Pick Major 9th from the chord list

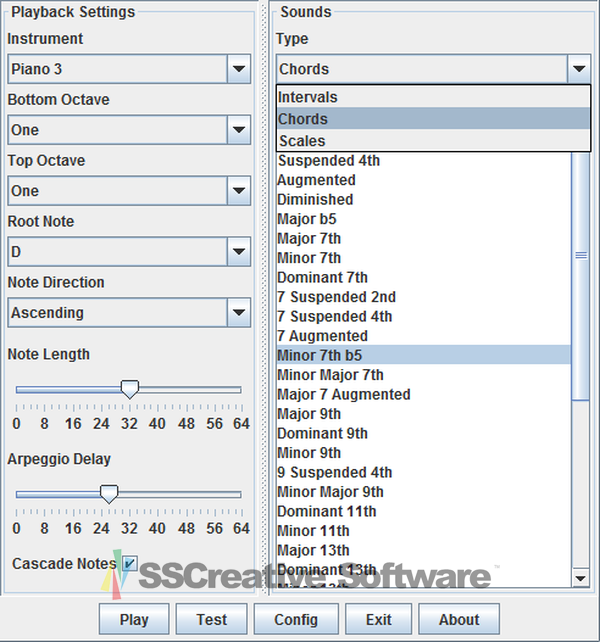[309, 414]
